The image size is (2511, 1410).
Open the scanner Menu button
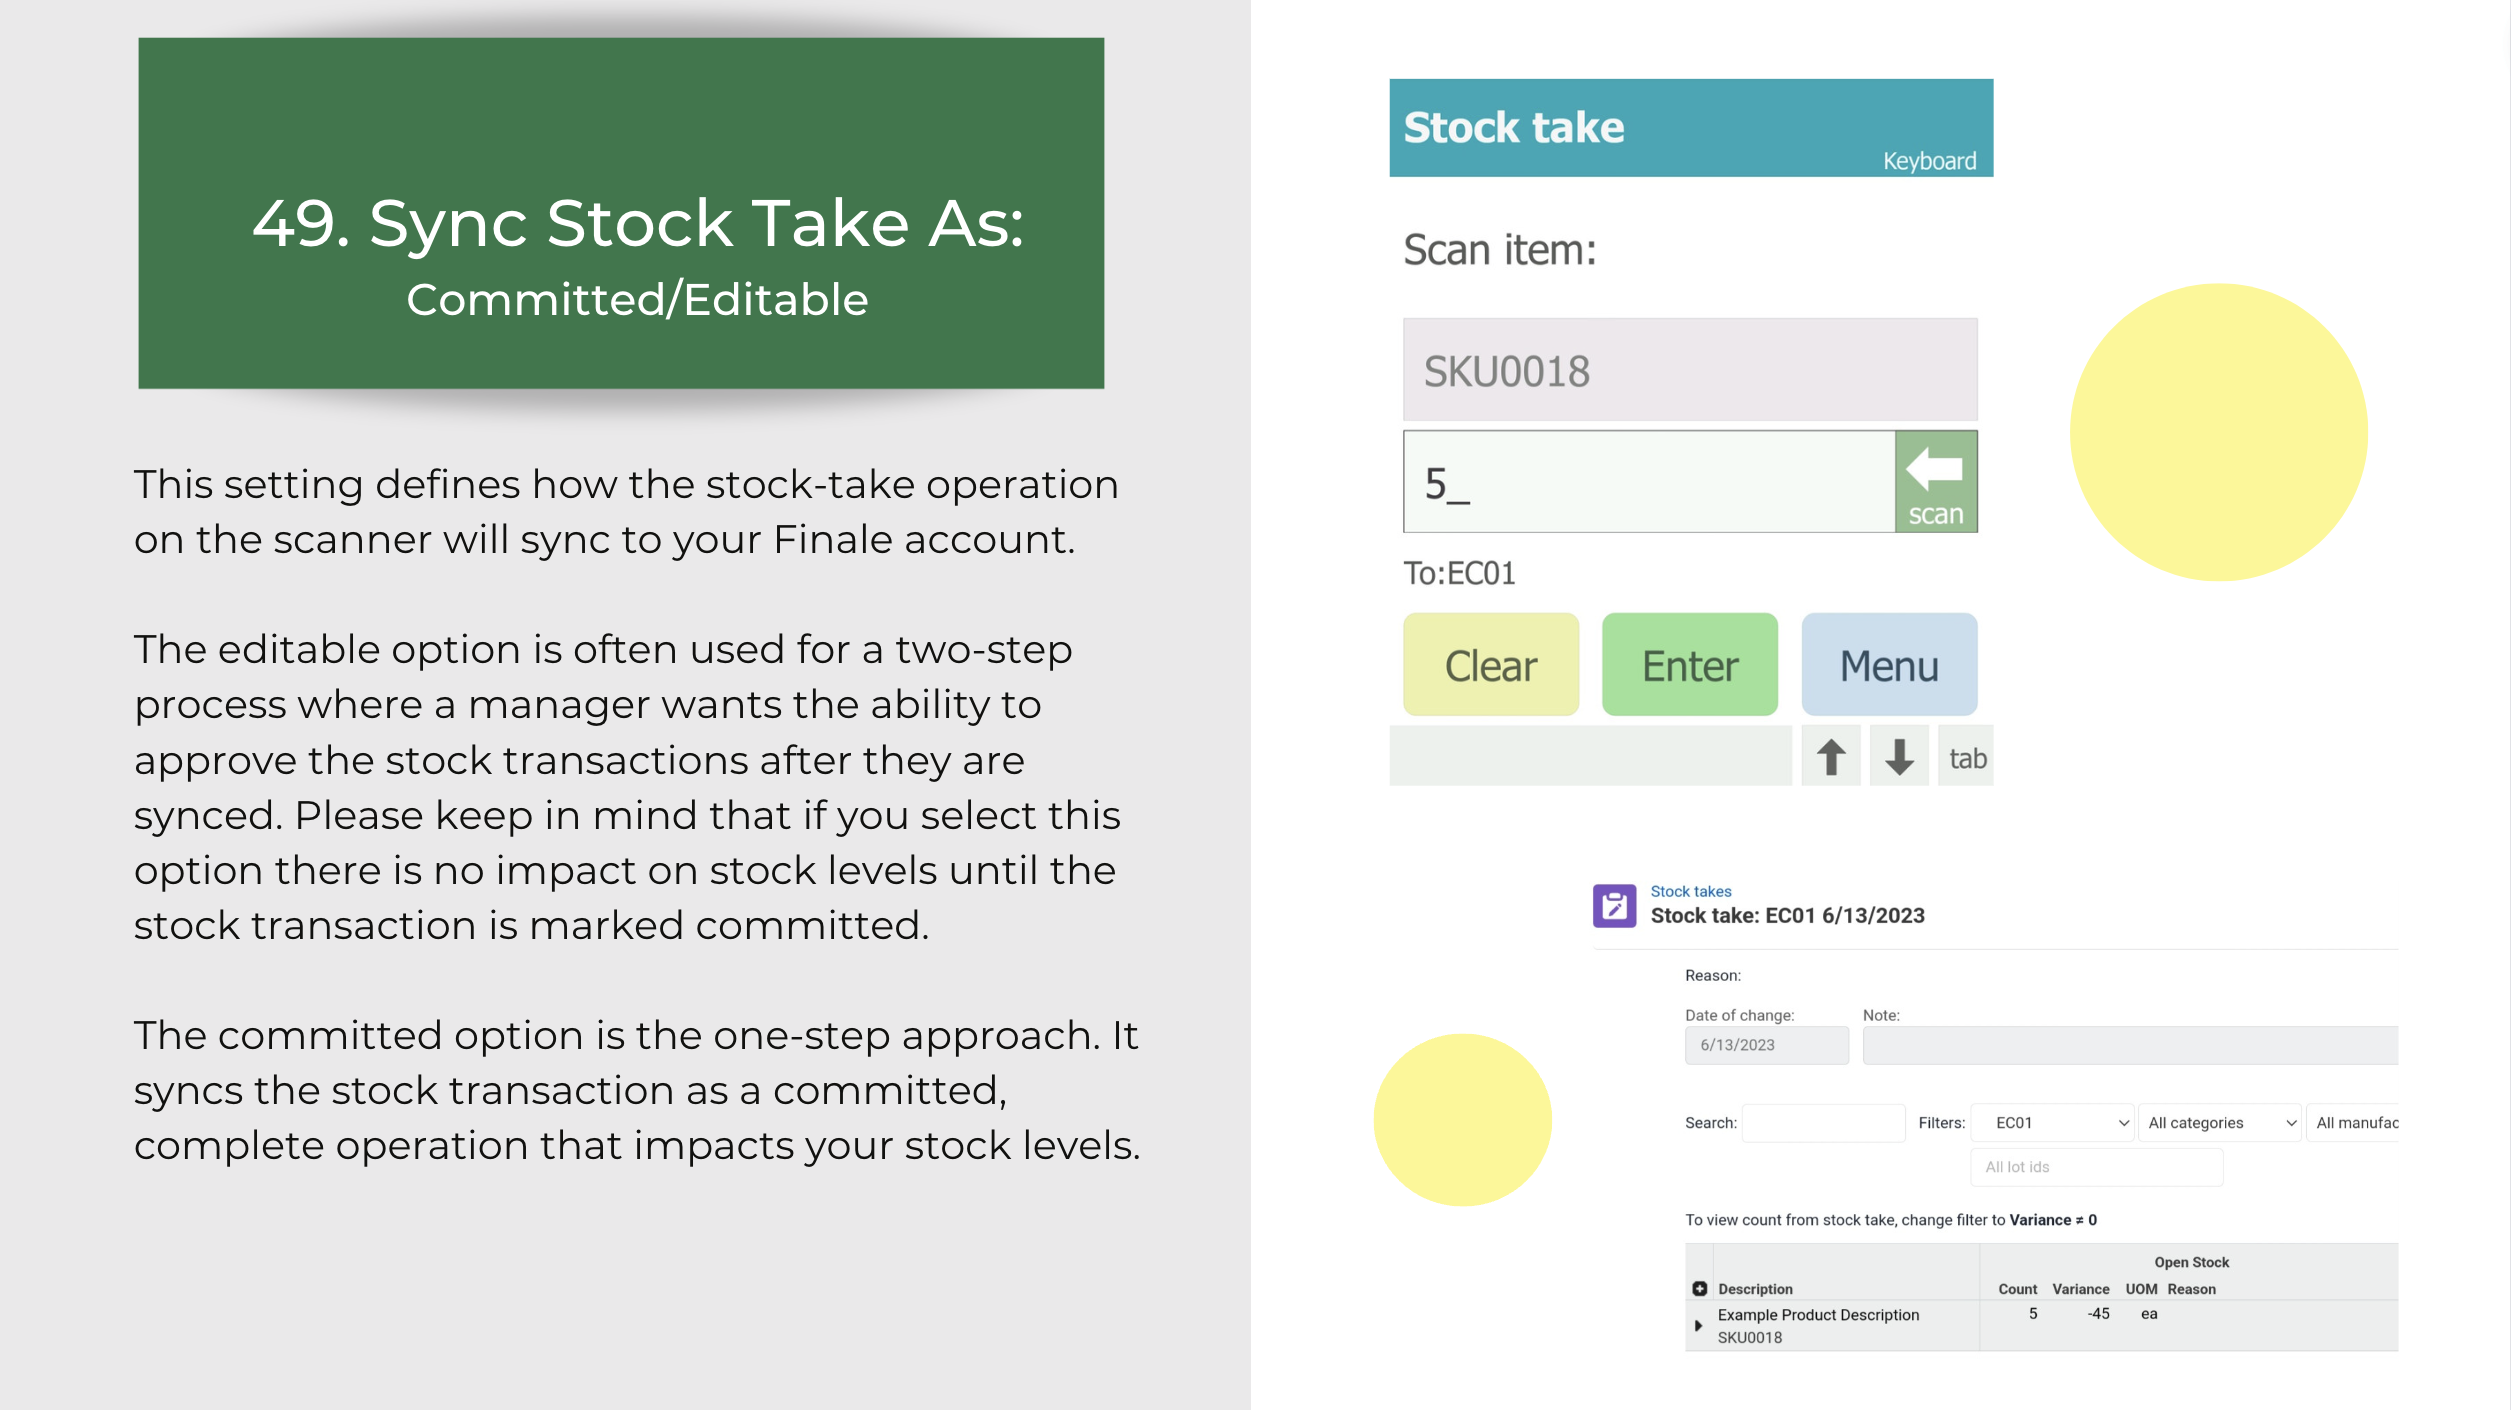pyautogui.click(x=1889, y=665)
